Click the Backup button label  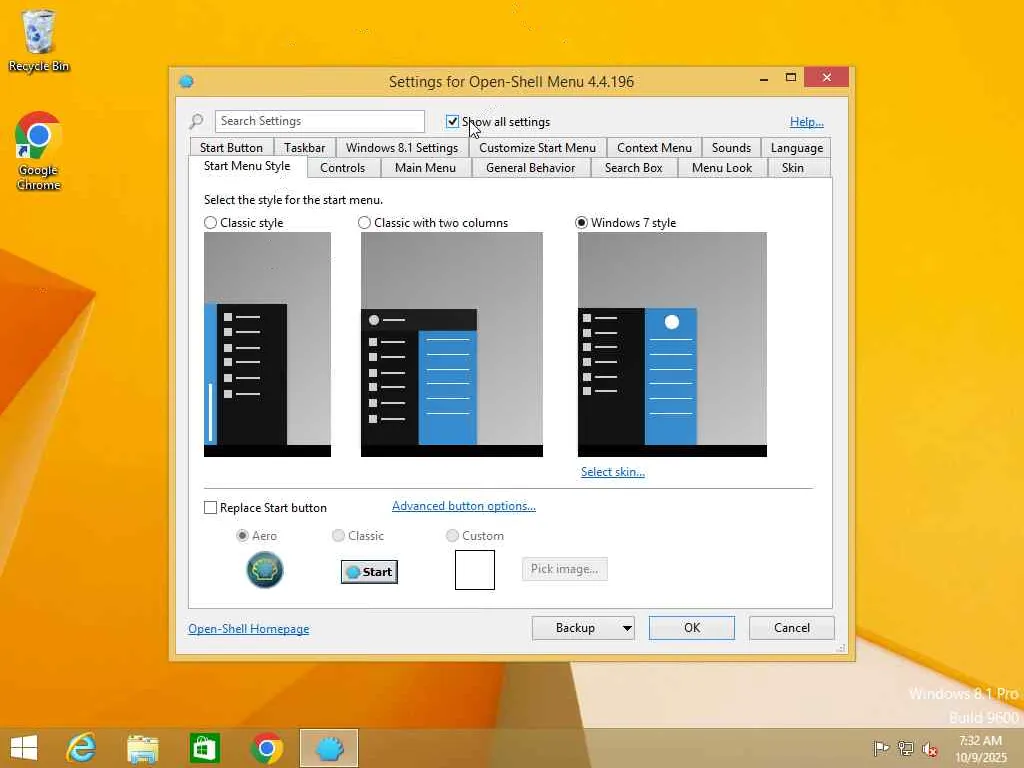tap(575, 628)
